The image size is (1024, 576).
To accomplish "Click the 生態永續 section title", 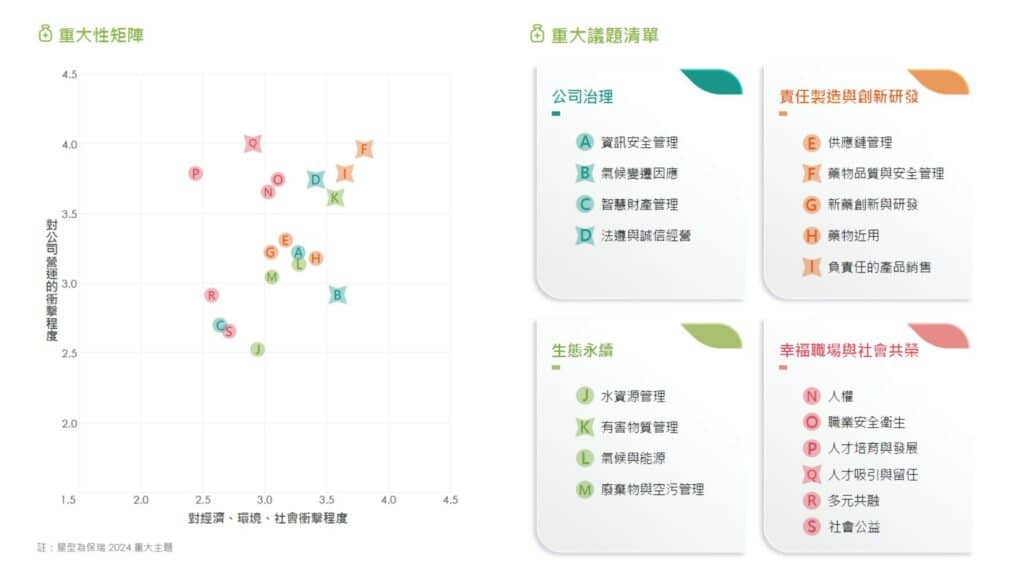I will [583, 351].
